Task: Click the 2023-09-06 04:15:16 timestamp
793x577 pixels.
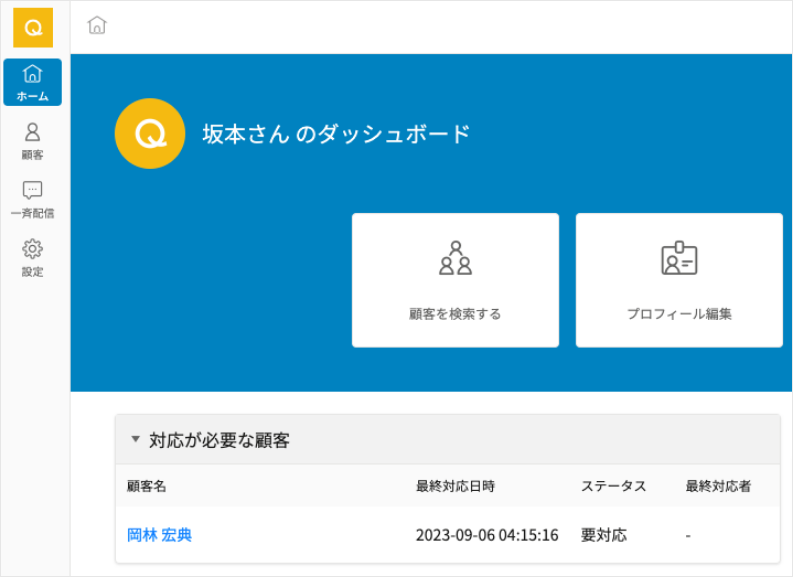Action: click(x=487, y=535)
